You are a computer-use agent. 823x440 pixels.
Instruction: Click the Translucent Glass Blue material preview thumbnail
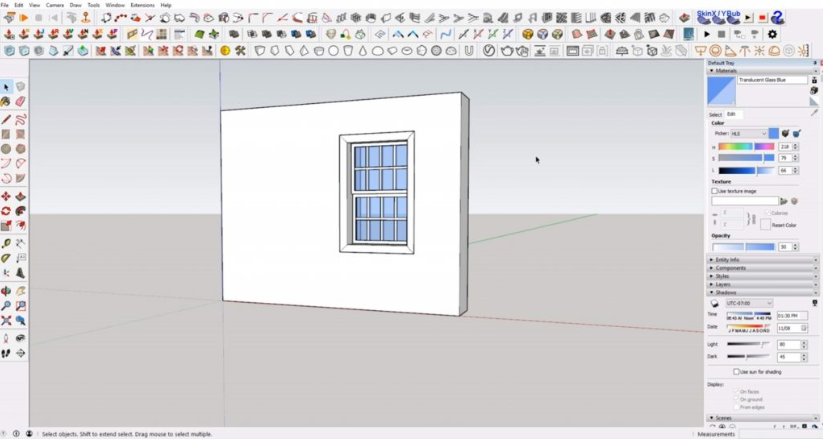[721, 91]
